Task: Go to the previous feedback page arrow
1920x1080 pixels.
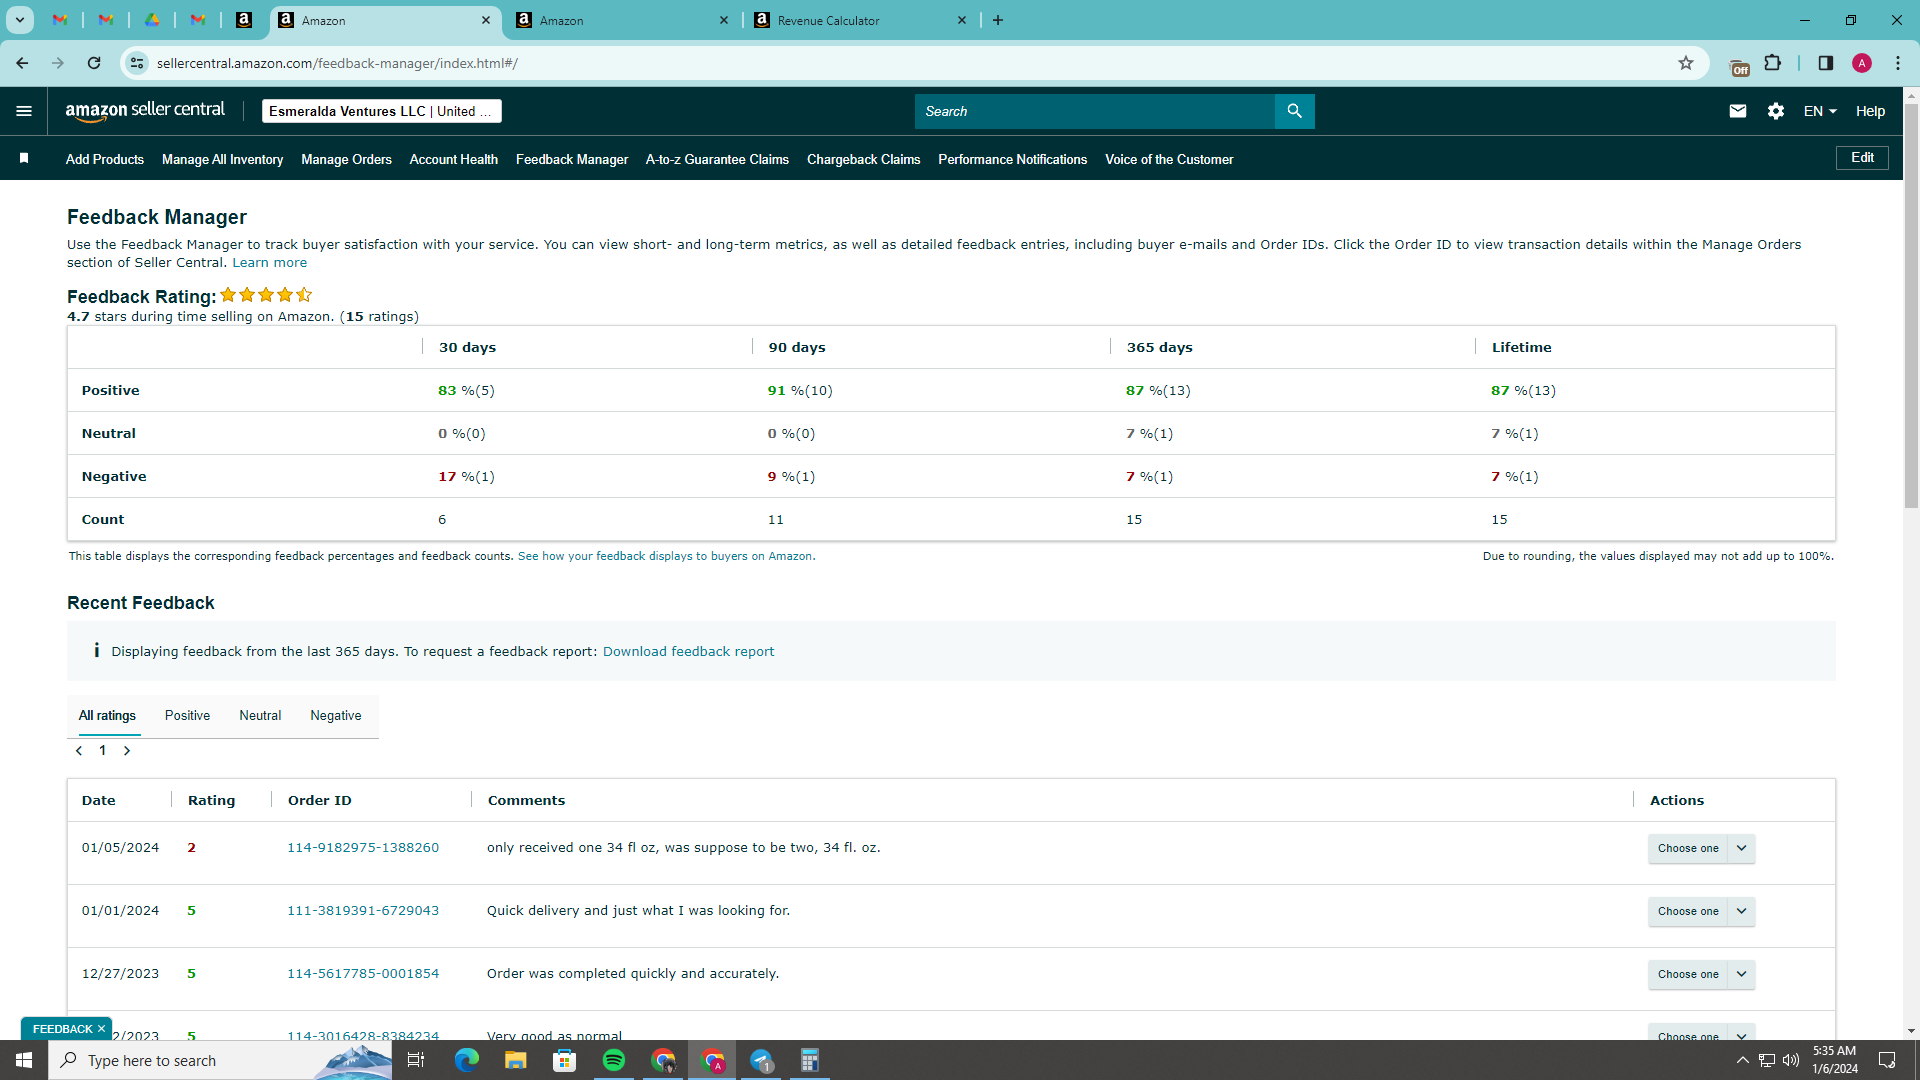Action: pyautogui.click(x=79, y=751)
